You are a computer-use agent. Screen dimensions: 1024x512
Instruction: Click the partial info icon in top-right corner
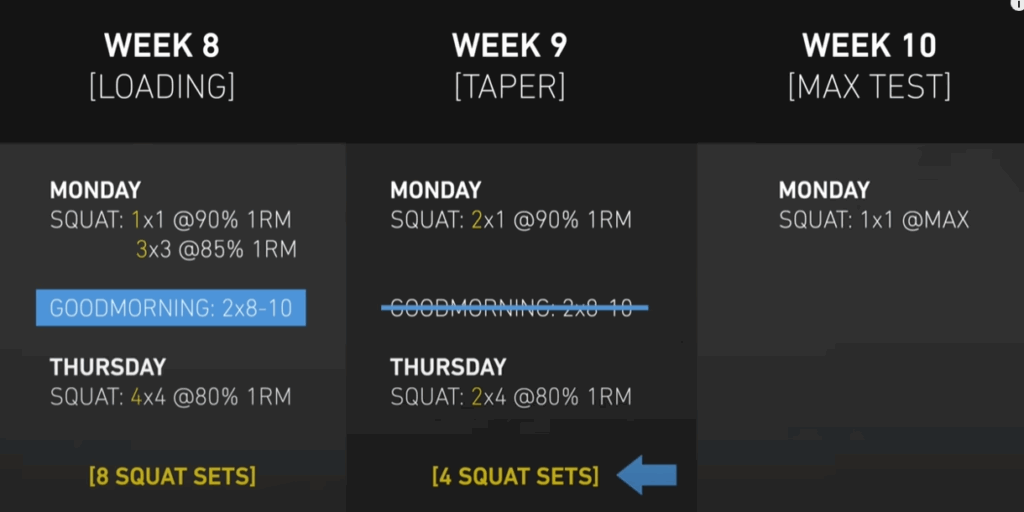[x=1019, y=4]
